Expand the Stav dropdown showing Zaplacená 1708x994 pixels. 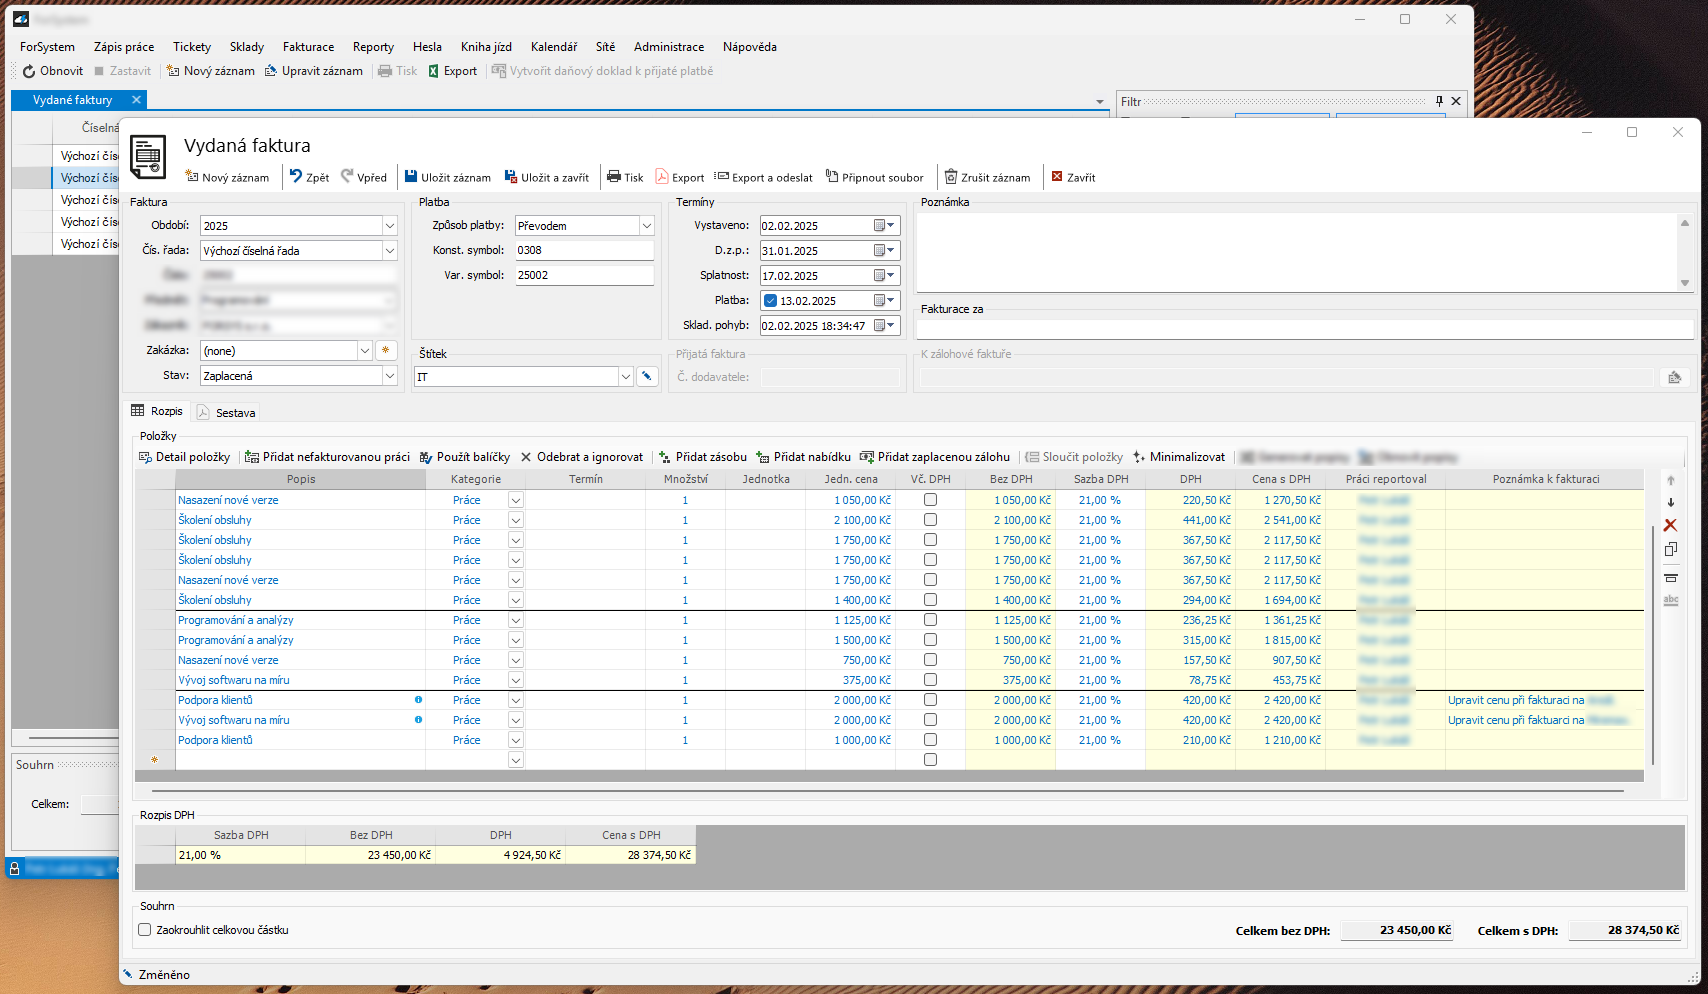point(389,376)
